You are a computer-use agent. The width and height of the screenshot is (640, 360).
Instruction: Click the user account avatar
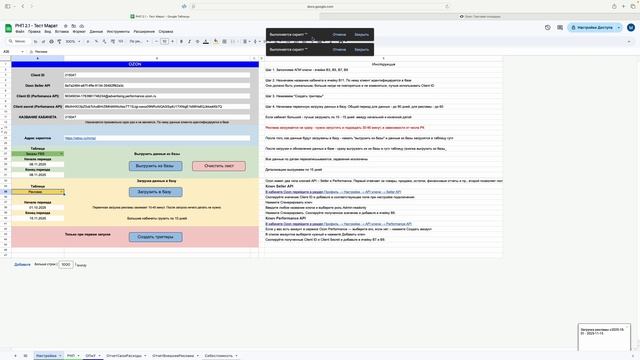click(x=631, y=27)
